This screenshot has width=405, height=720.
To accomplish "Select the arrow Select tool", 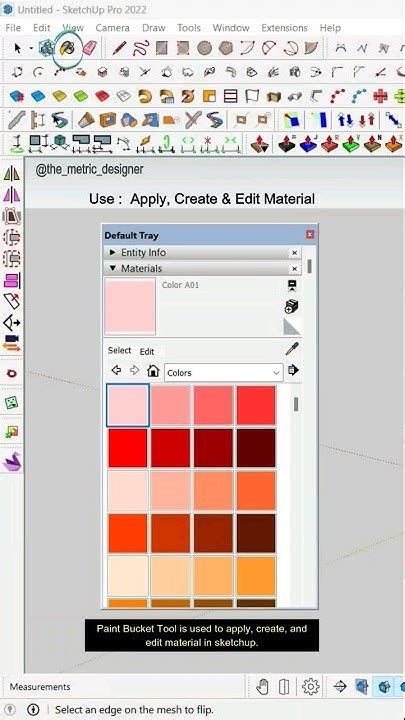I will [18, 47].
